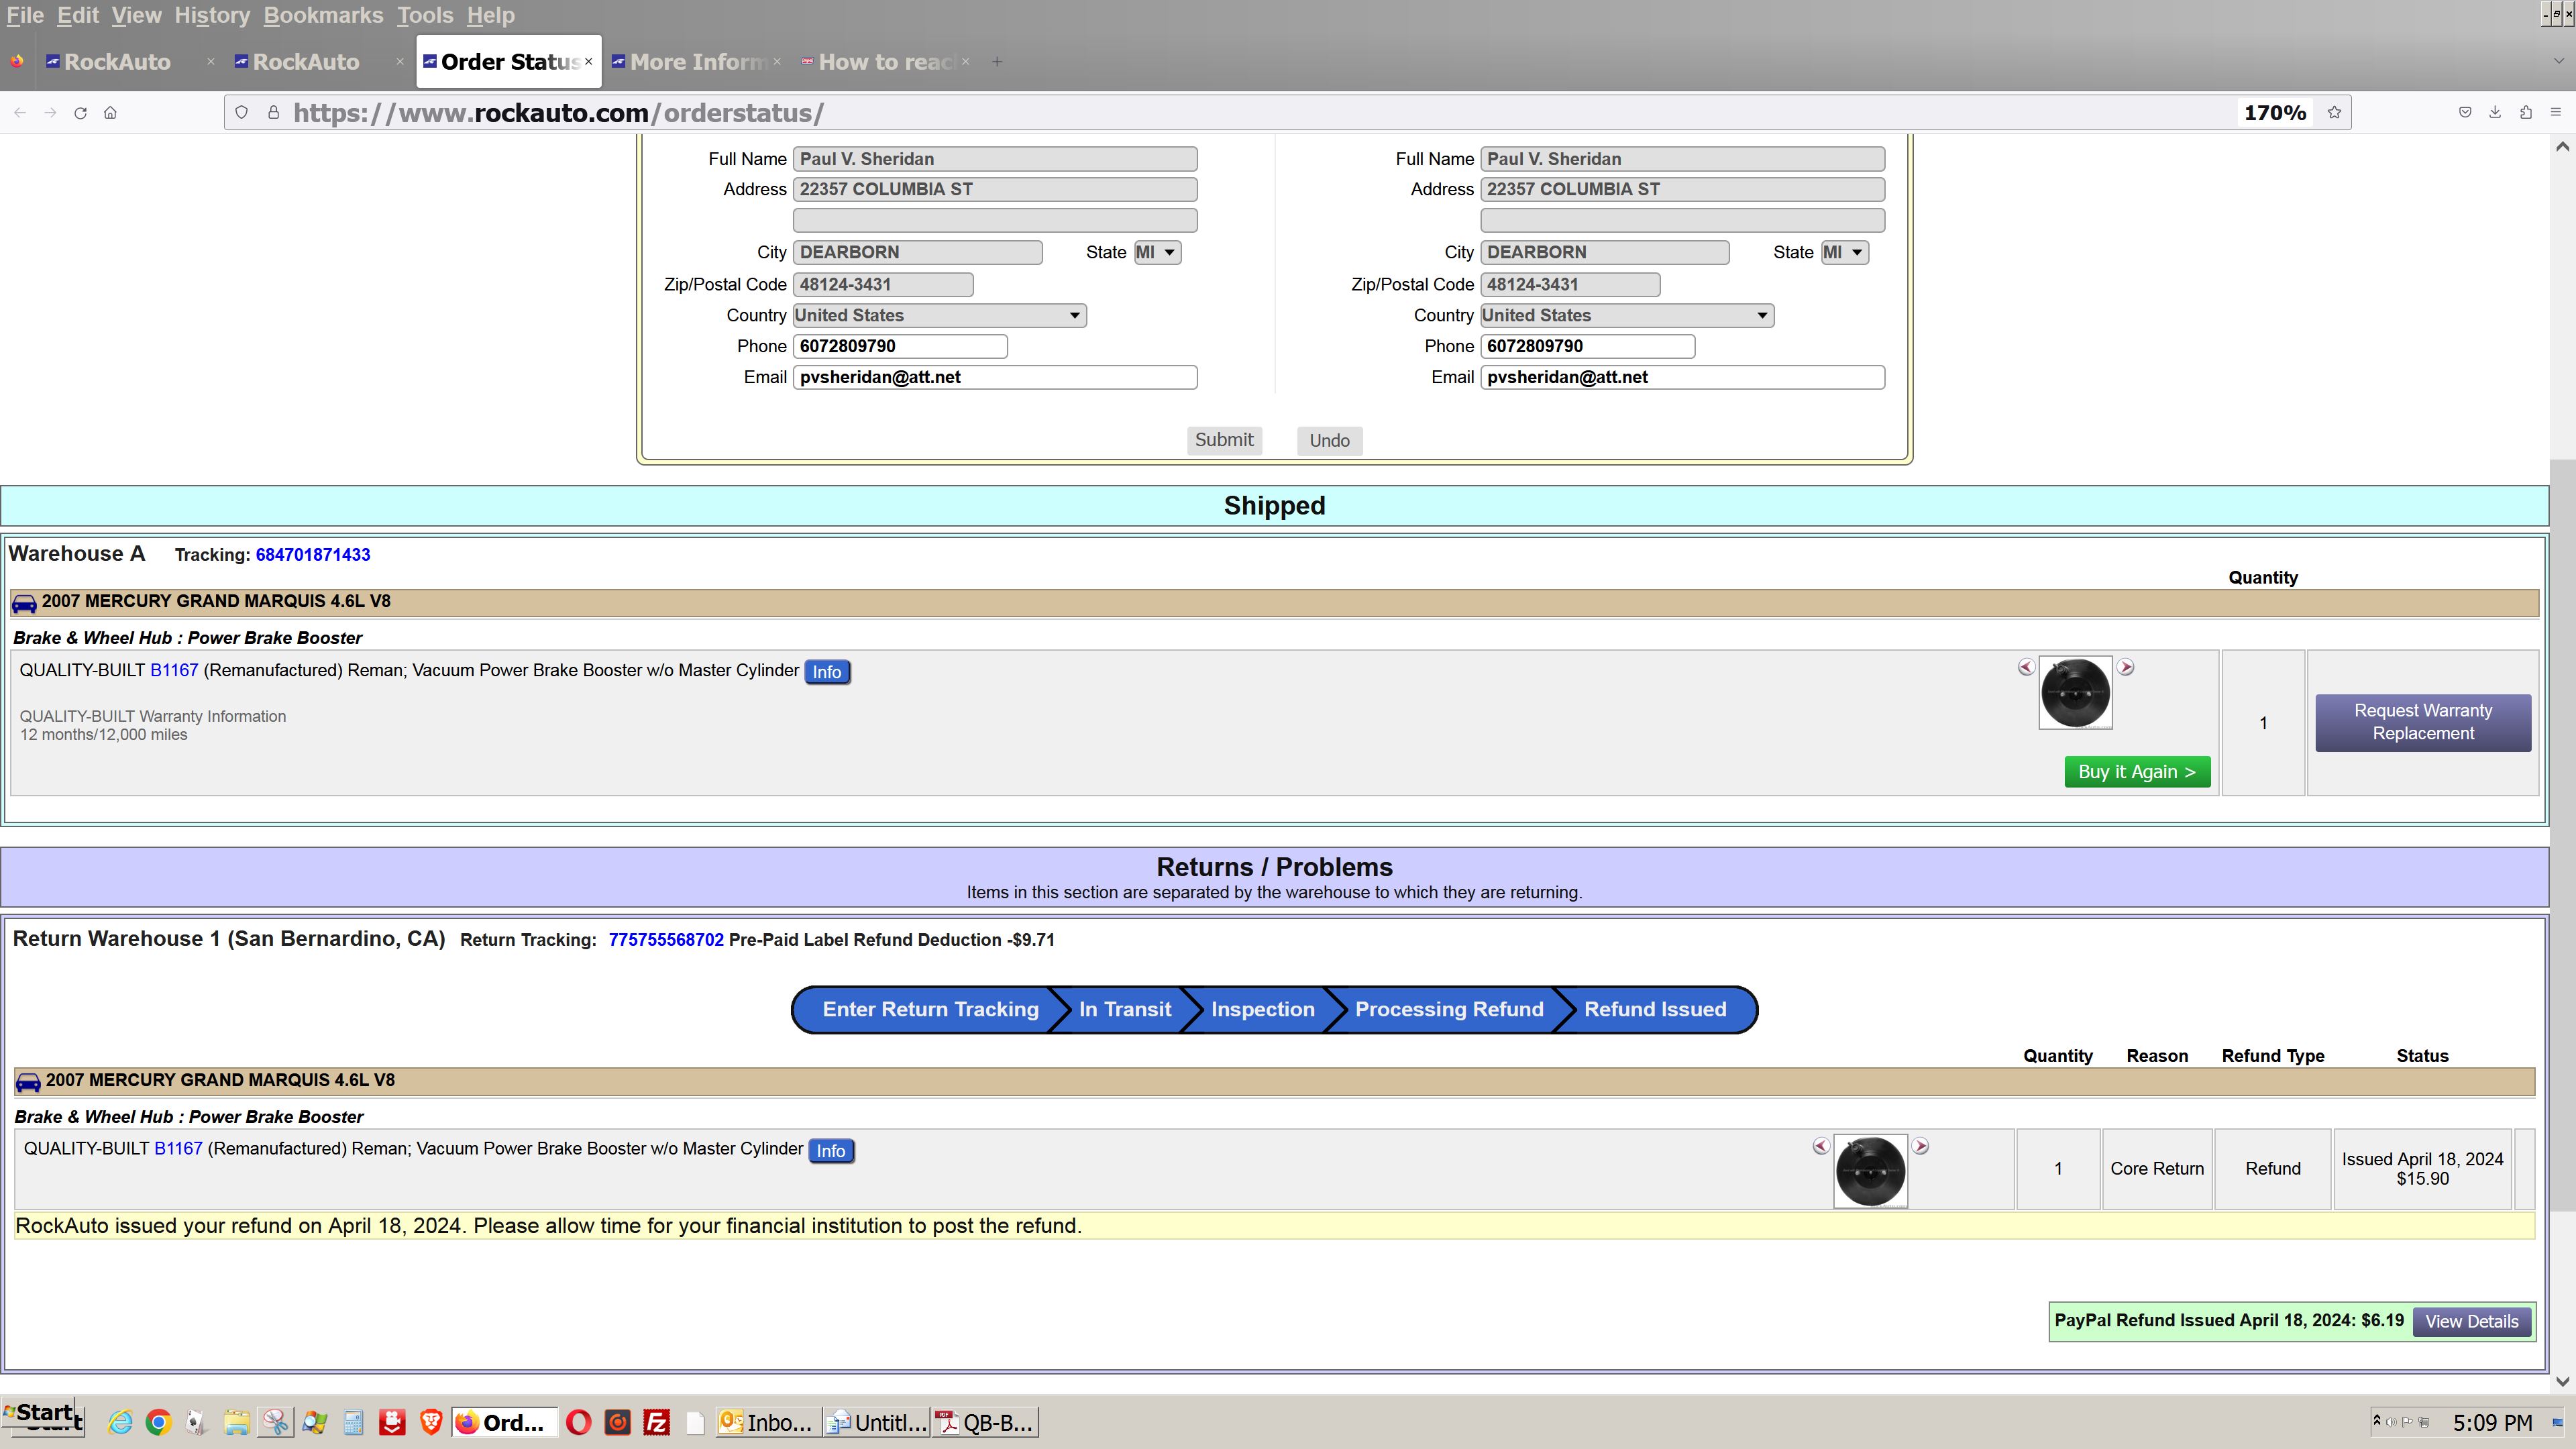
Task: Open FileZilla from the taskbar
Action: (x=656, y=1422)
